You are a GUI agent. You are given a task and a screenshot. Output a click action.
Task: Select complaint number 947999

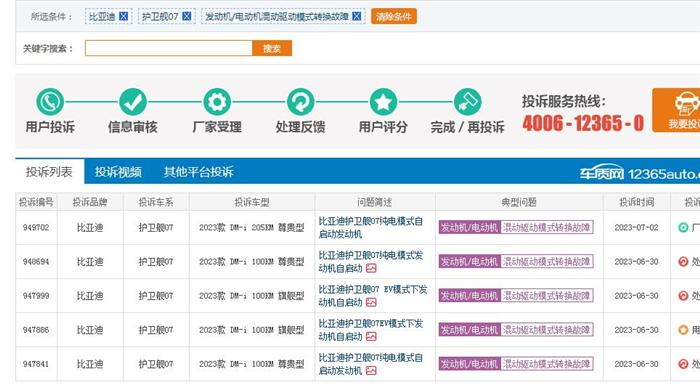coord(36,295)
